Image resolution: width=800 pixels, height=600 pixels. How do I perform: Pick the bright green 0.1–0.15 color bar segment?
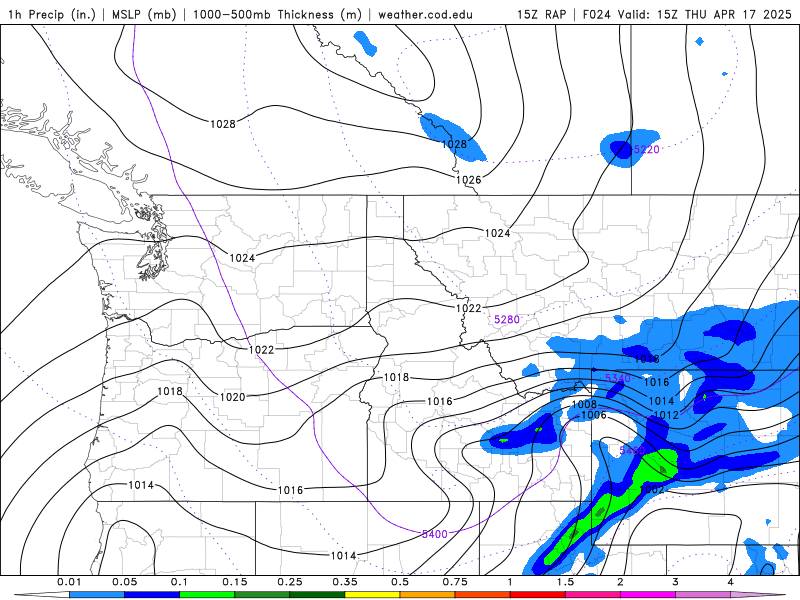207,595
